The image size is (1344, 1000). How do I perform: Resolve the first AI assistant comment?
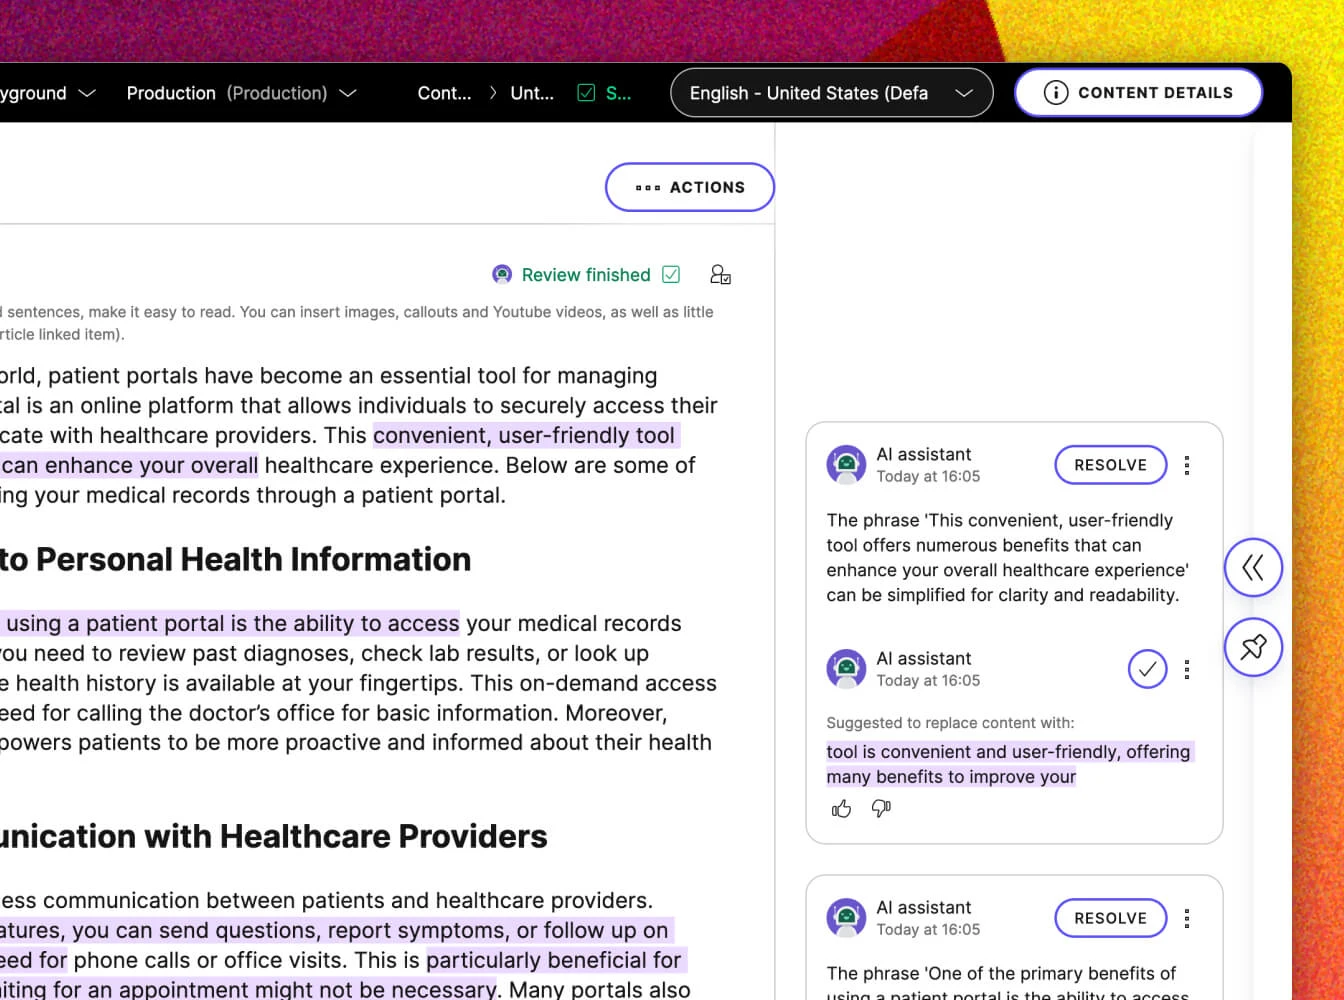click(x=1110, y=464)
